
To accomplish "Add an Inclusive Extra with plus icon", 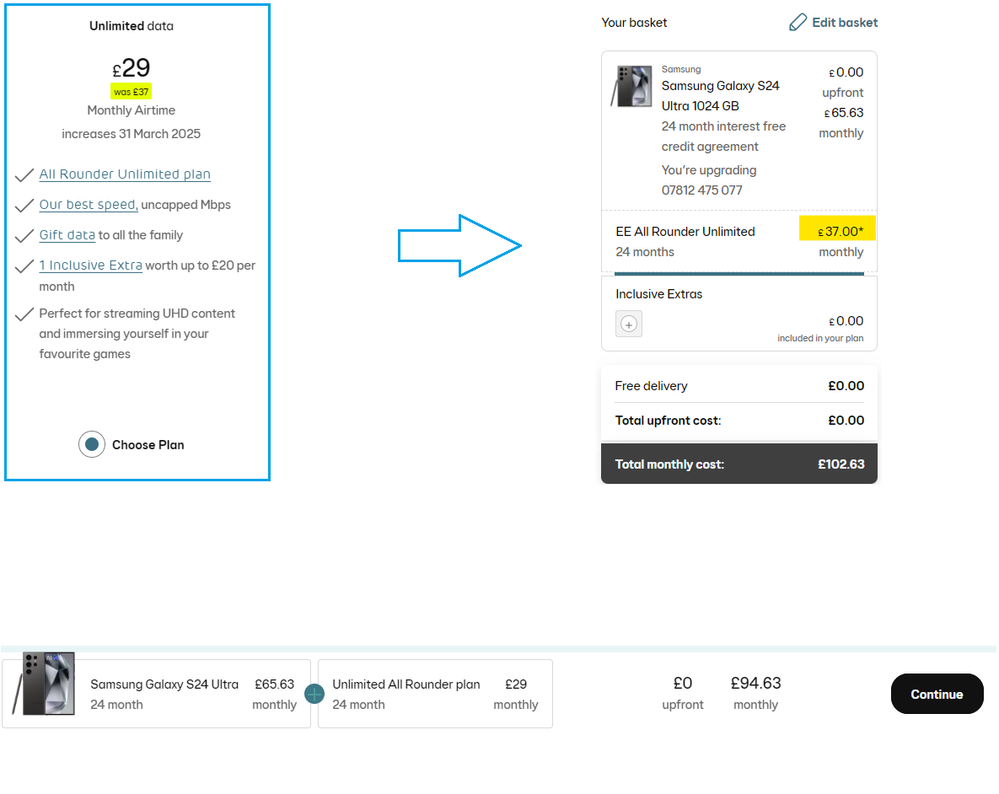I will pos(629,324).
